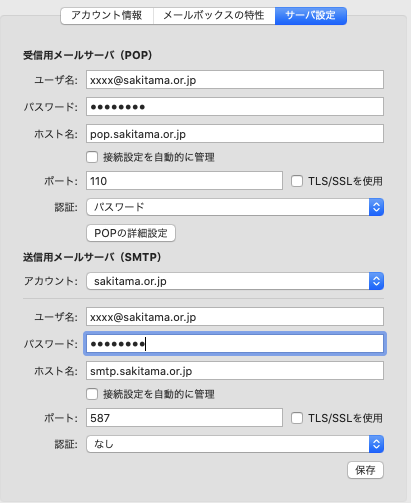Toggle SMTP TLS/SSLを使用 checkbox

pos(297,418)
